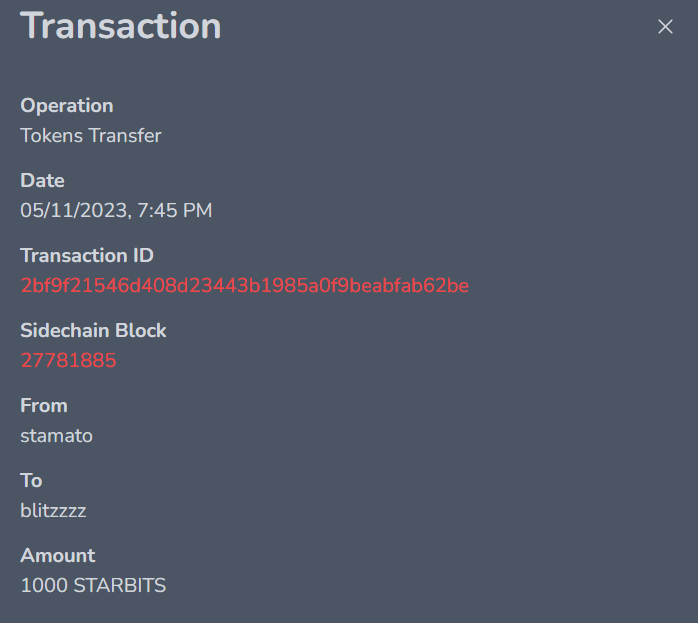The height and width of the screenshot is (623, 698).
Task: Click the time 7:45 PM
Action: click(174, 210)
